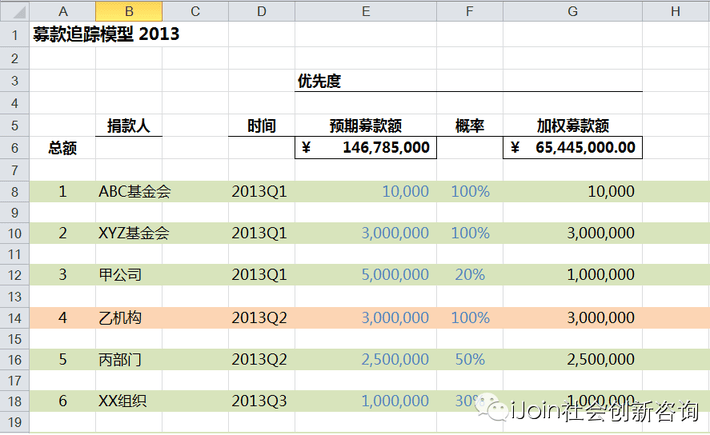710x435 pixels.
Task: Click 2013Q3 in XX组织 row
Action: tap(259, 401)
